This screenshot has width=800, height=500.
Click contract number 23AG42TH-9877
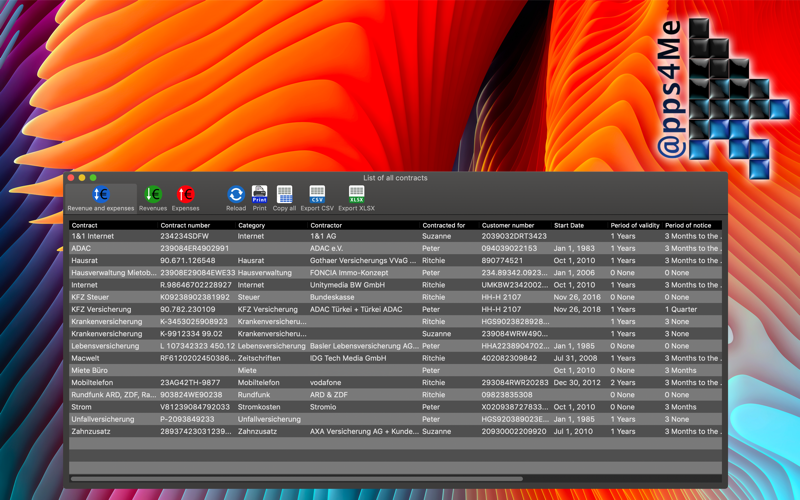pos(190,383)
